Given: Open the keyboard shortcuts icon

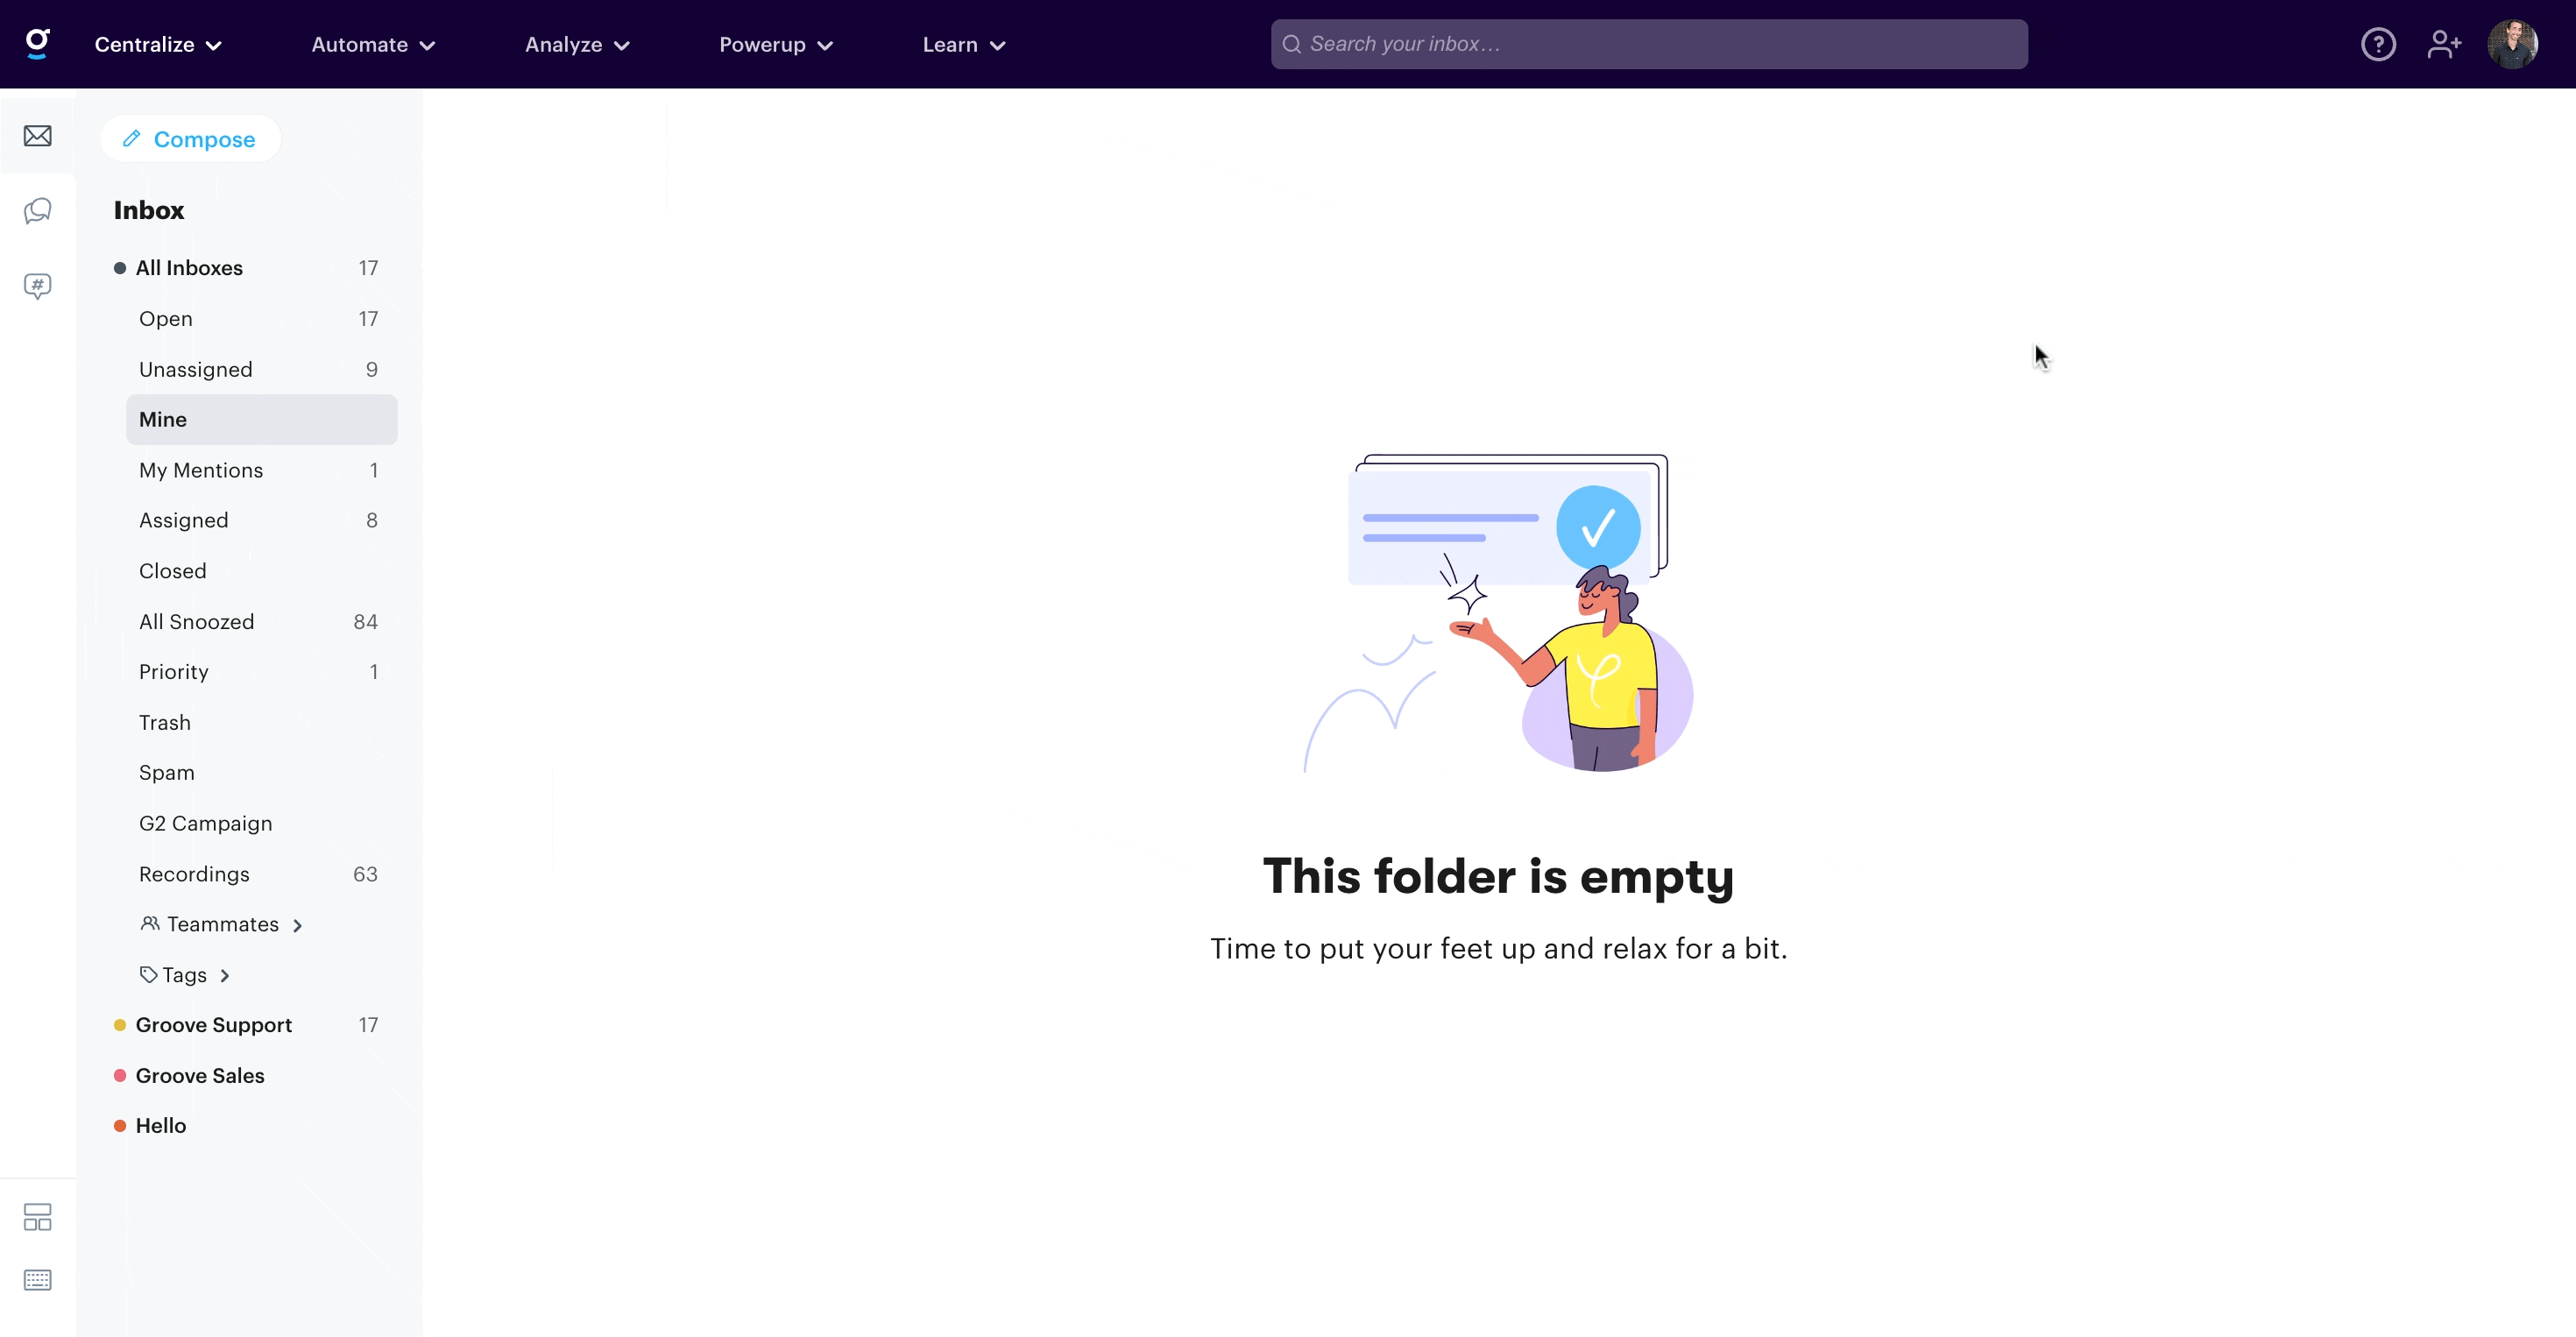Looking at the screenshot, I should (37, 1280).
